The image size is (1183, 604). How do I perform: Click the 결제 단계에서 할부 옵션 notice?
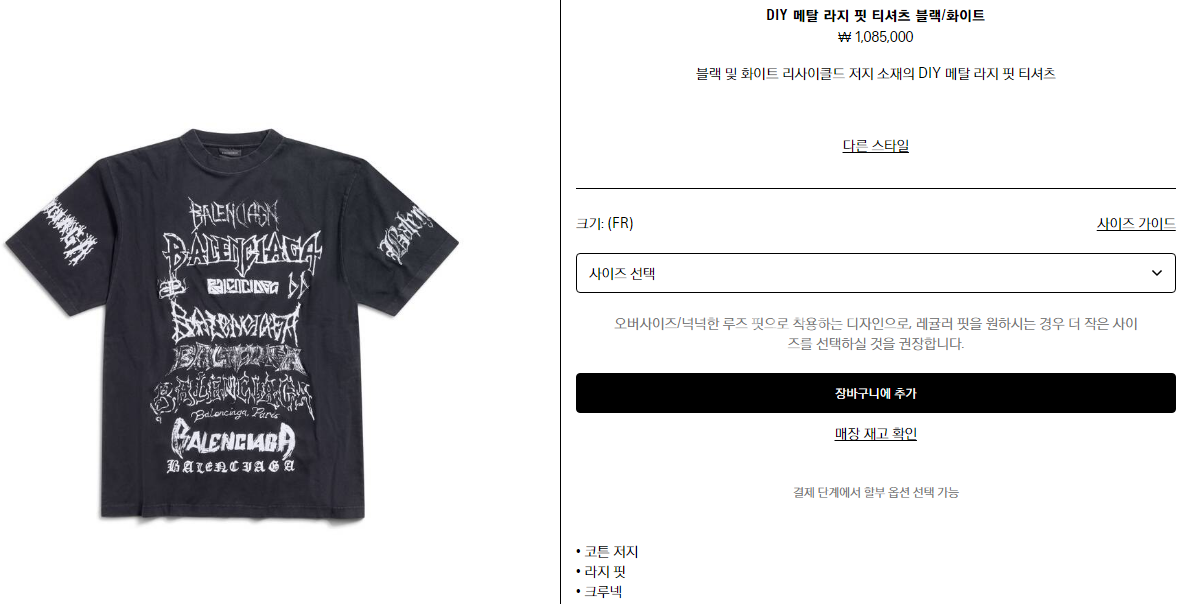pyautogui.click(x=875, y=492)
